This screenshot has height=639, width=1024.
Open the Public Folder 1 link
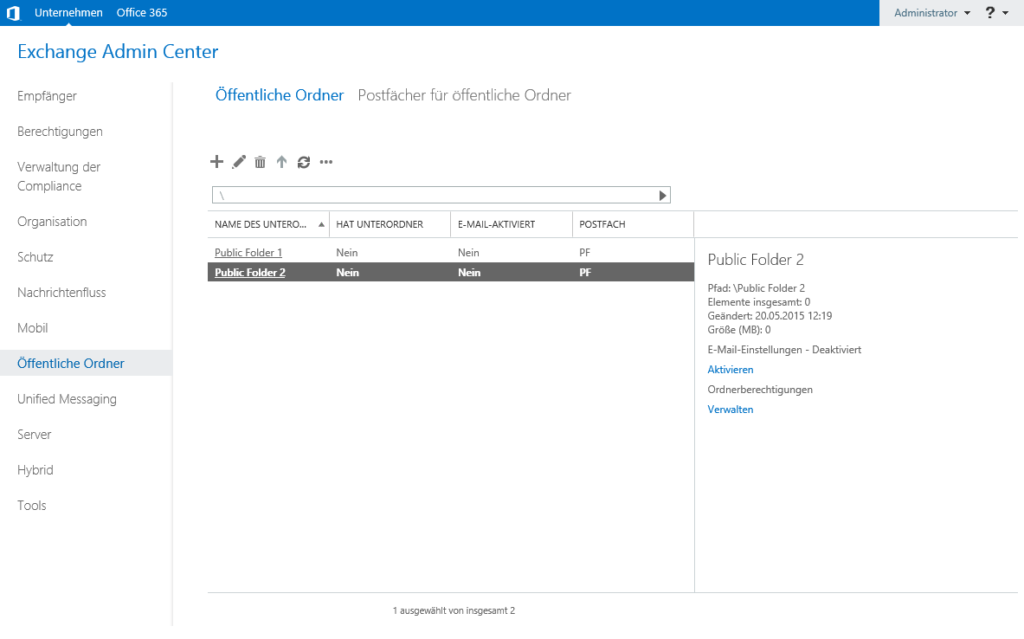248,253
